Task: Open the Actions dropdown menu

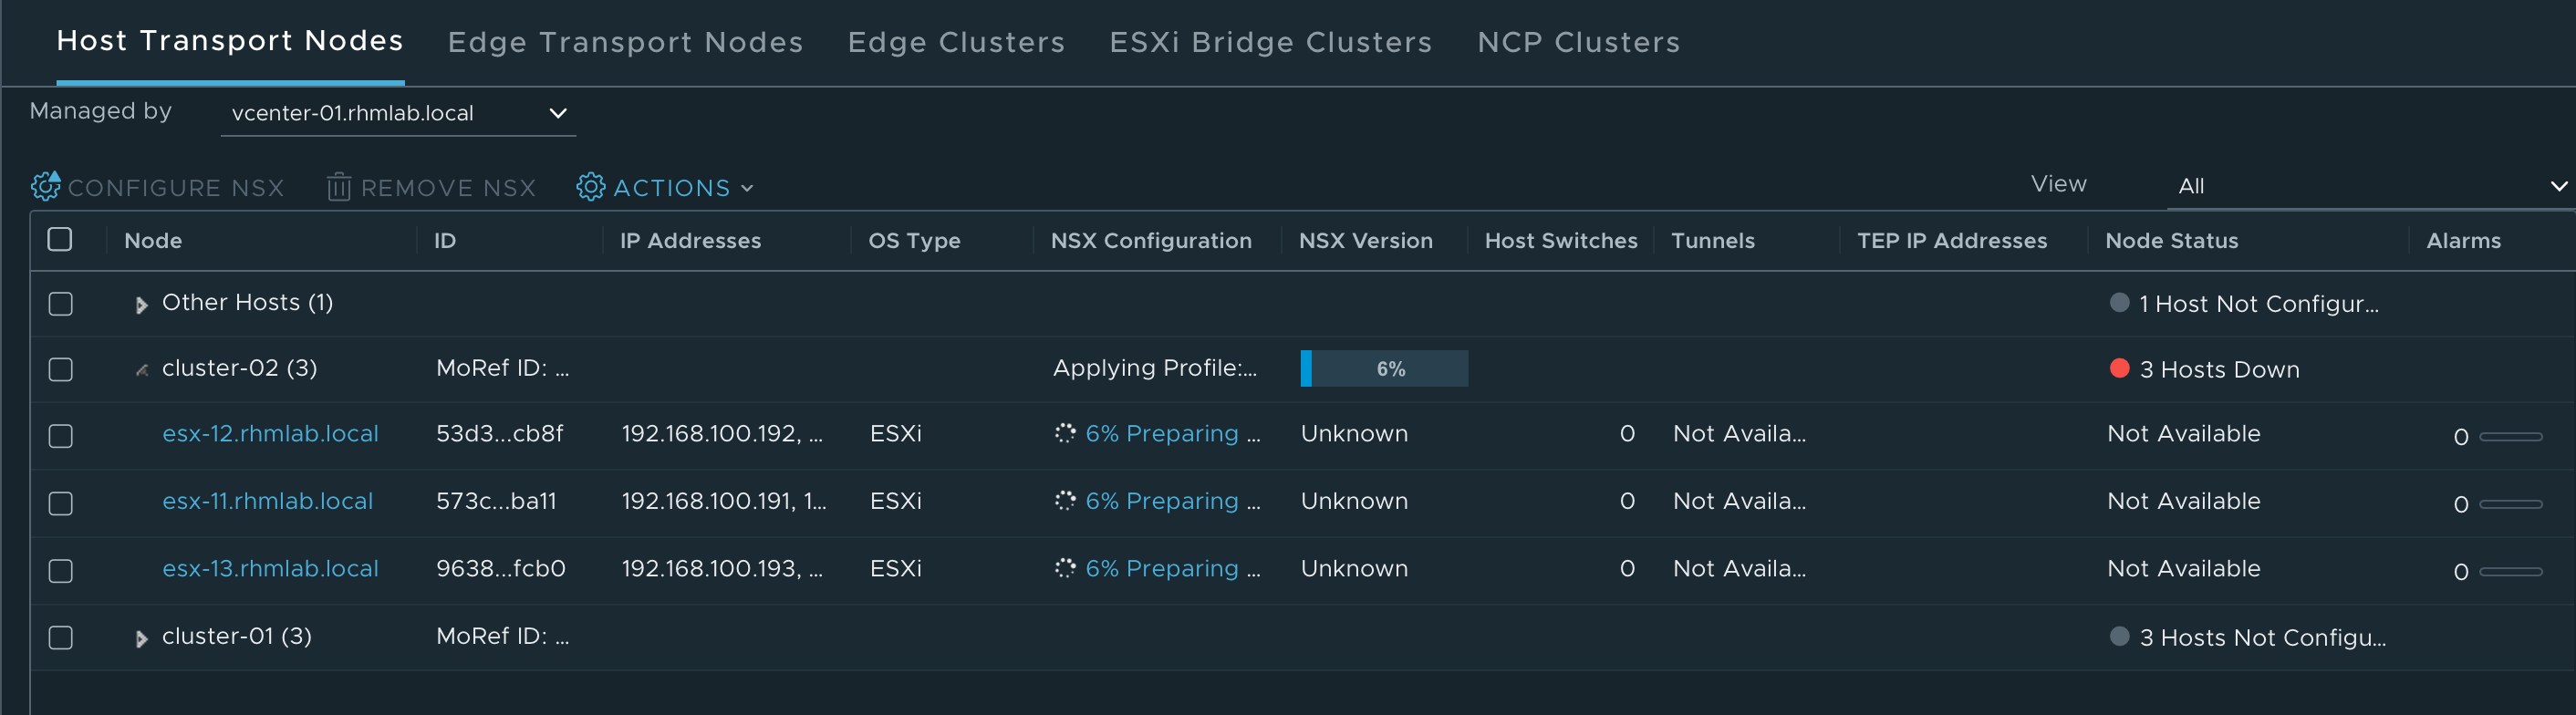Action: pyautogui.click(x=665, y=187)
